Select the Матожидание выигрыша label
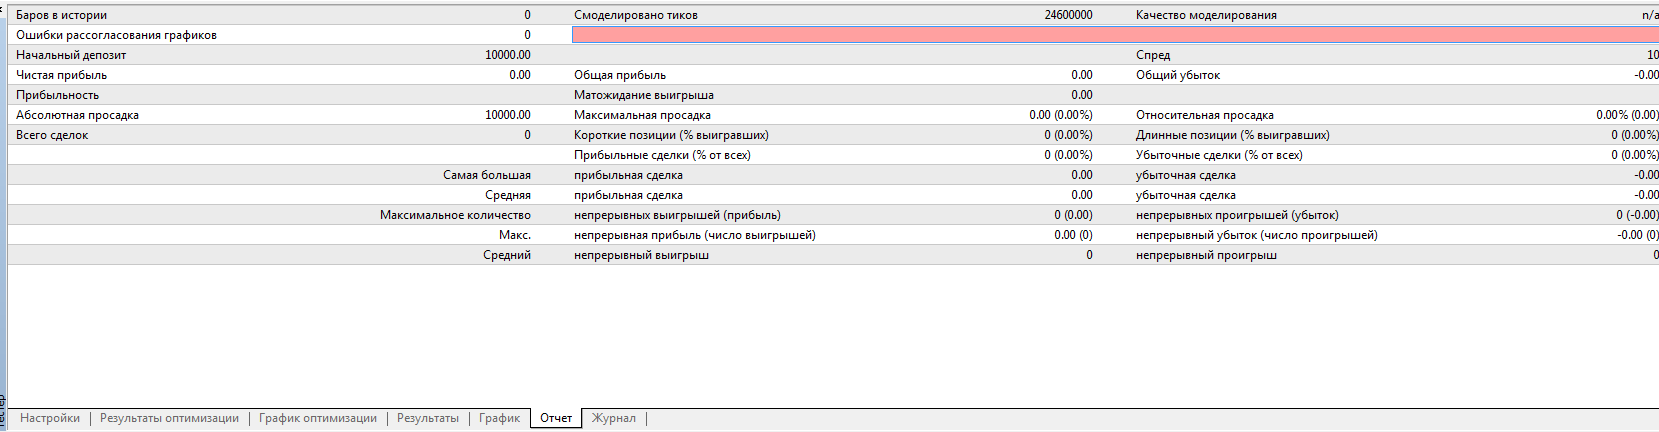 [x=644, y=95]
